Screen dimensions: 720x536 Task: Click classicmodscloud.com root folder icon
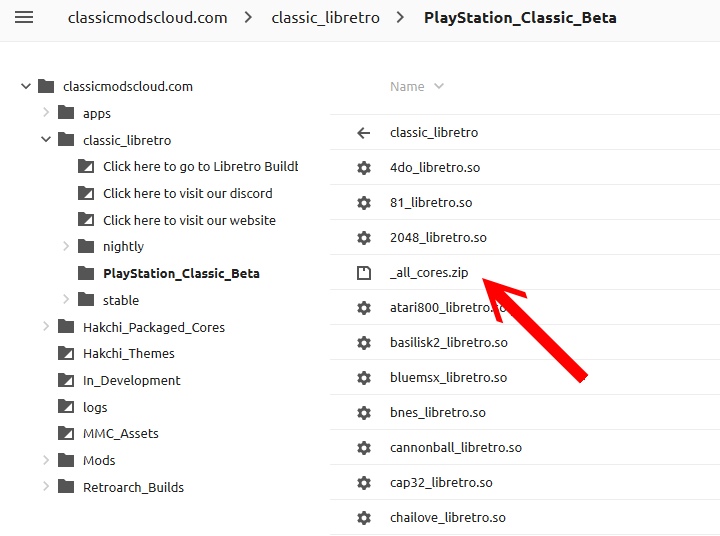[46, 86]
